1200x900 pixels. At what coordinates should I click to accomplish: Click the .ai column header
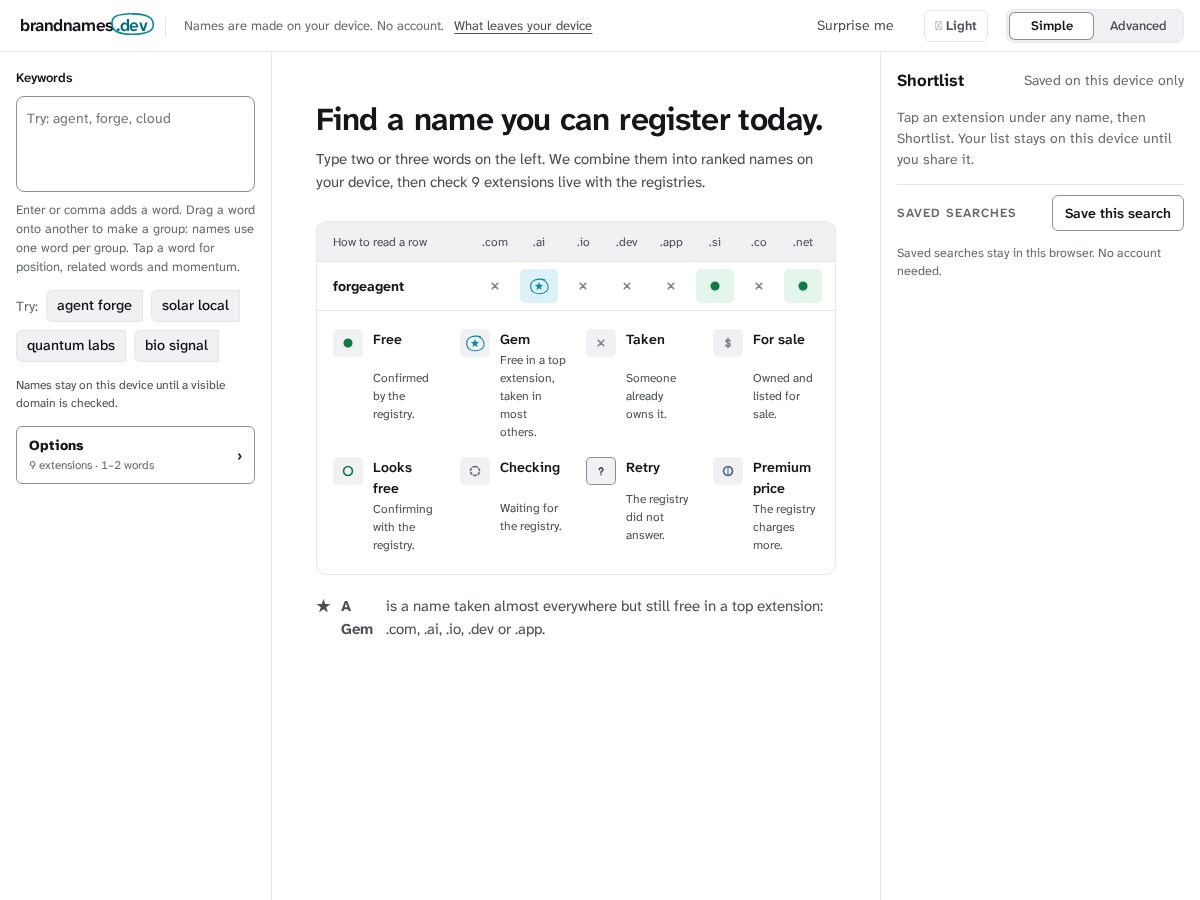(x=539, y=242)
